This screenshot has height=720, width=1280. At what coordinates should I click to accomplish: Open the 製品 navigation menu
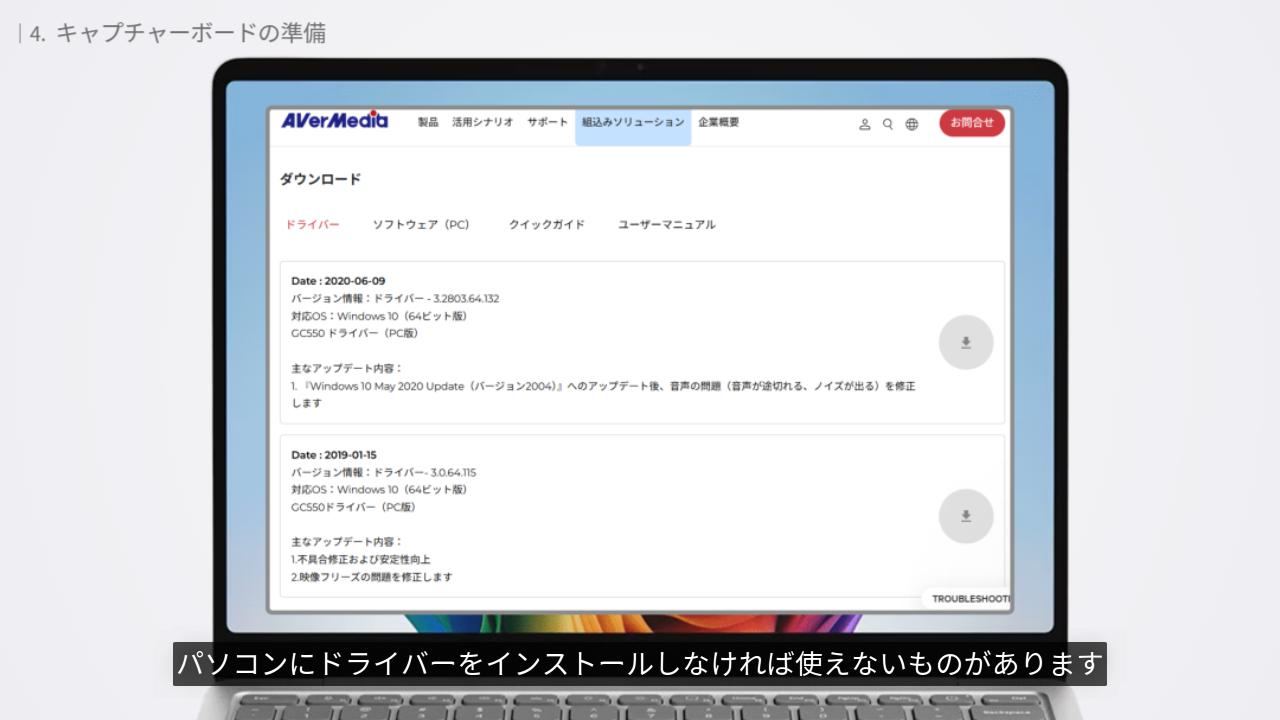point(428,122)
